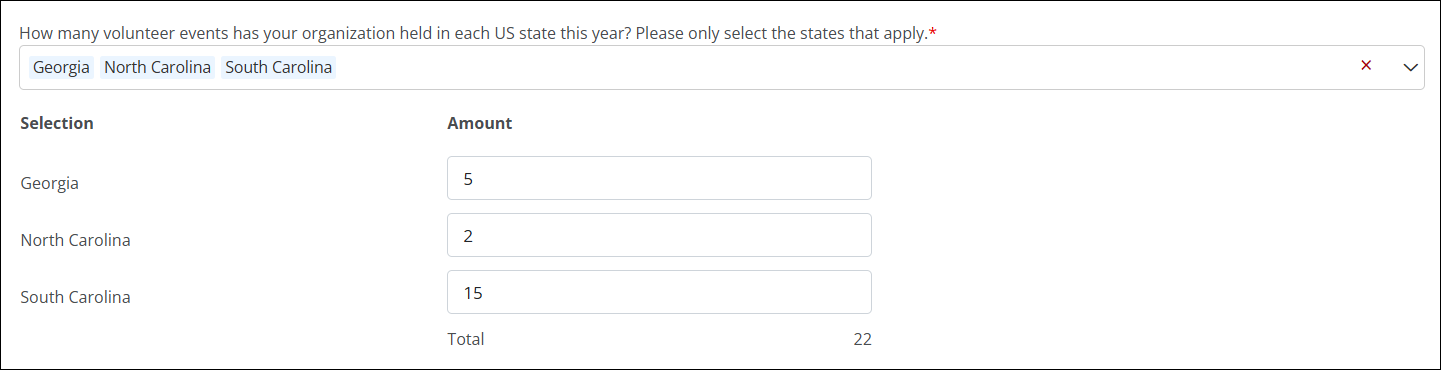The image size is (1441, 370).
Task: Click the Amount column header
Action: click(480, 123)
